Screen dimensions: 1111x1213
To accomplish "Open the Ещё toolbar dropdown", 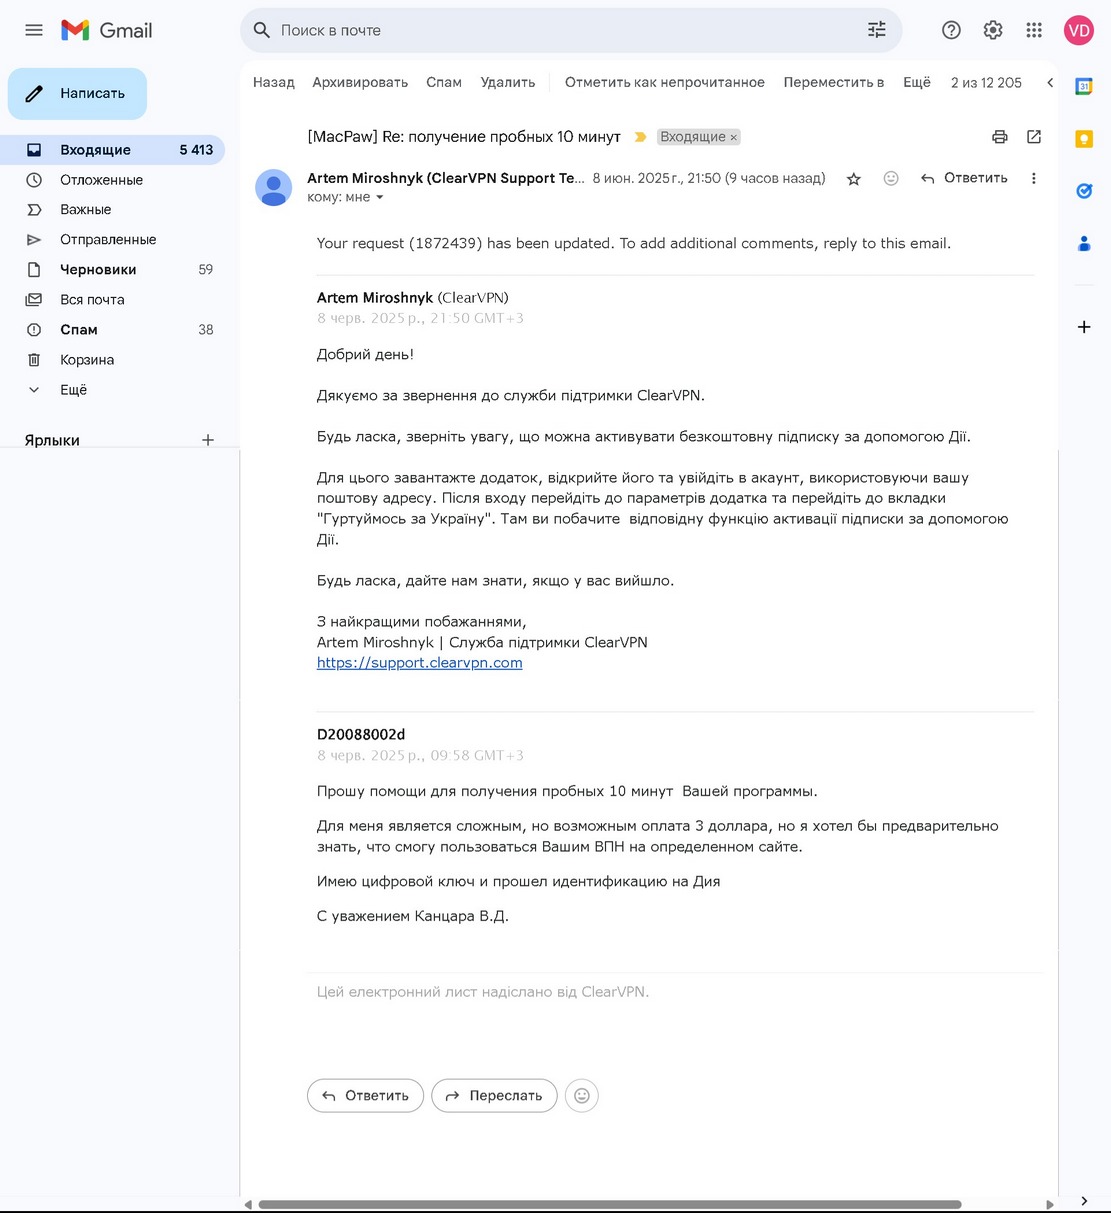I will (917, 83).
